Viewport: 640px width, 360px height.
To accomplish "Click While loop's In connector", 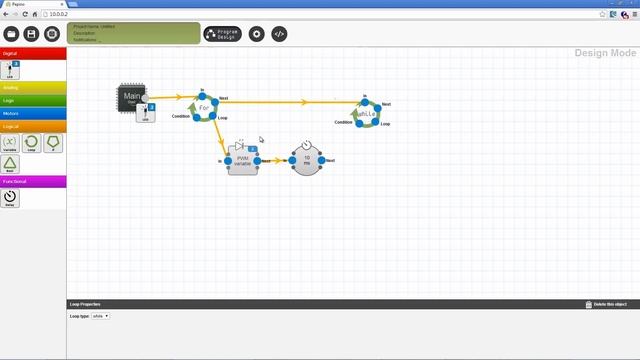I will pyautogui.click(x=365, y=102).
